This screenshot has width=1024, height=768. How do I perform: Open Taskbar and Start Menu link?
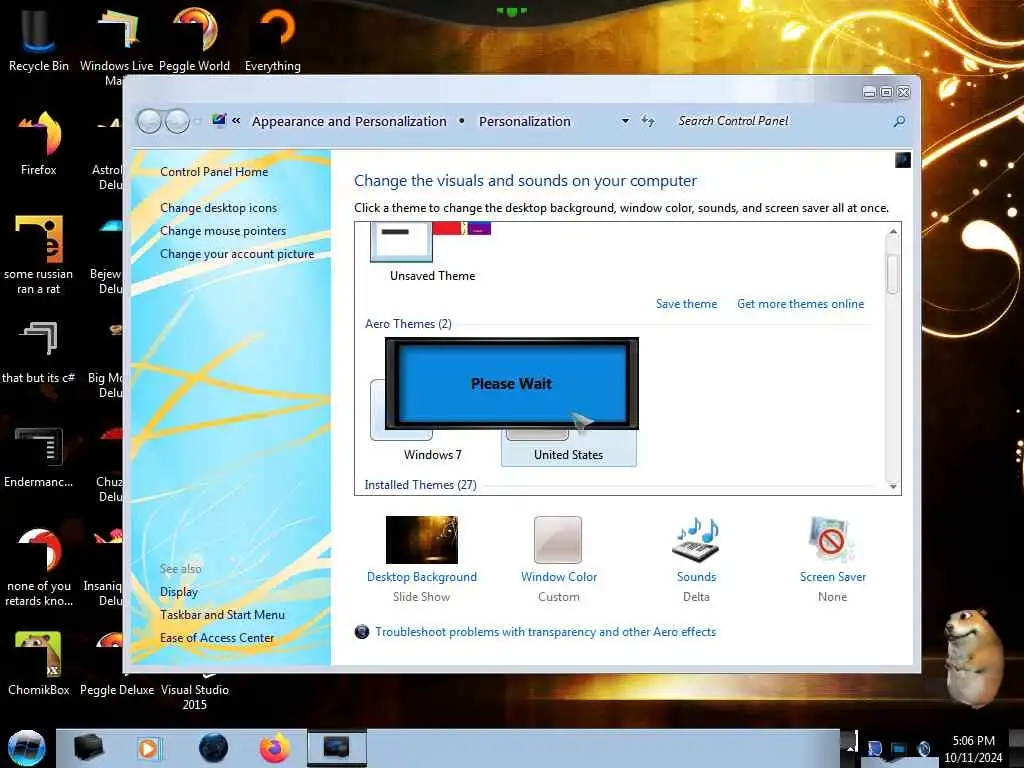click(x=223, y=615)
